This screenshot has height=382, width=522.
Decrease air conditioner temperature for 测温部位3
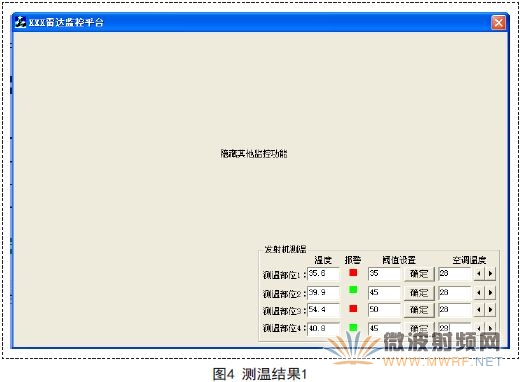[479, 310]
